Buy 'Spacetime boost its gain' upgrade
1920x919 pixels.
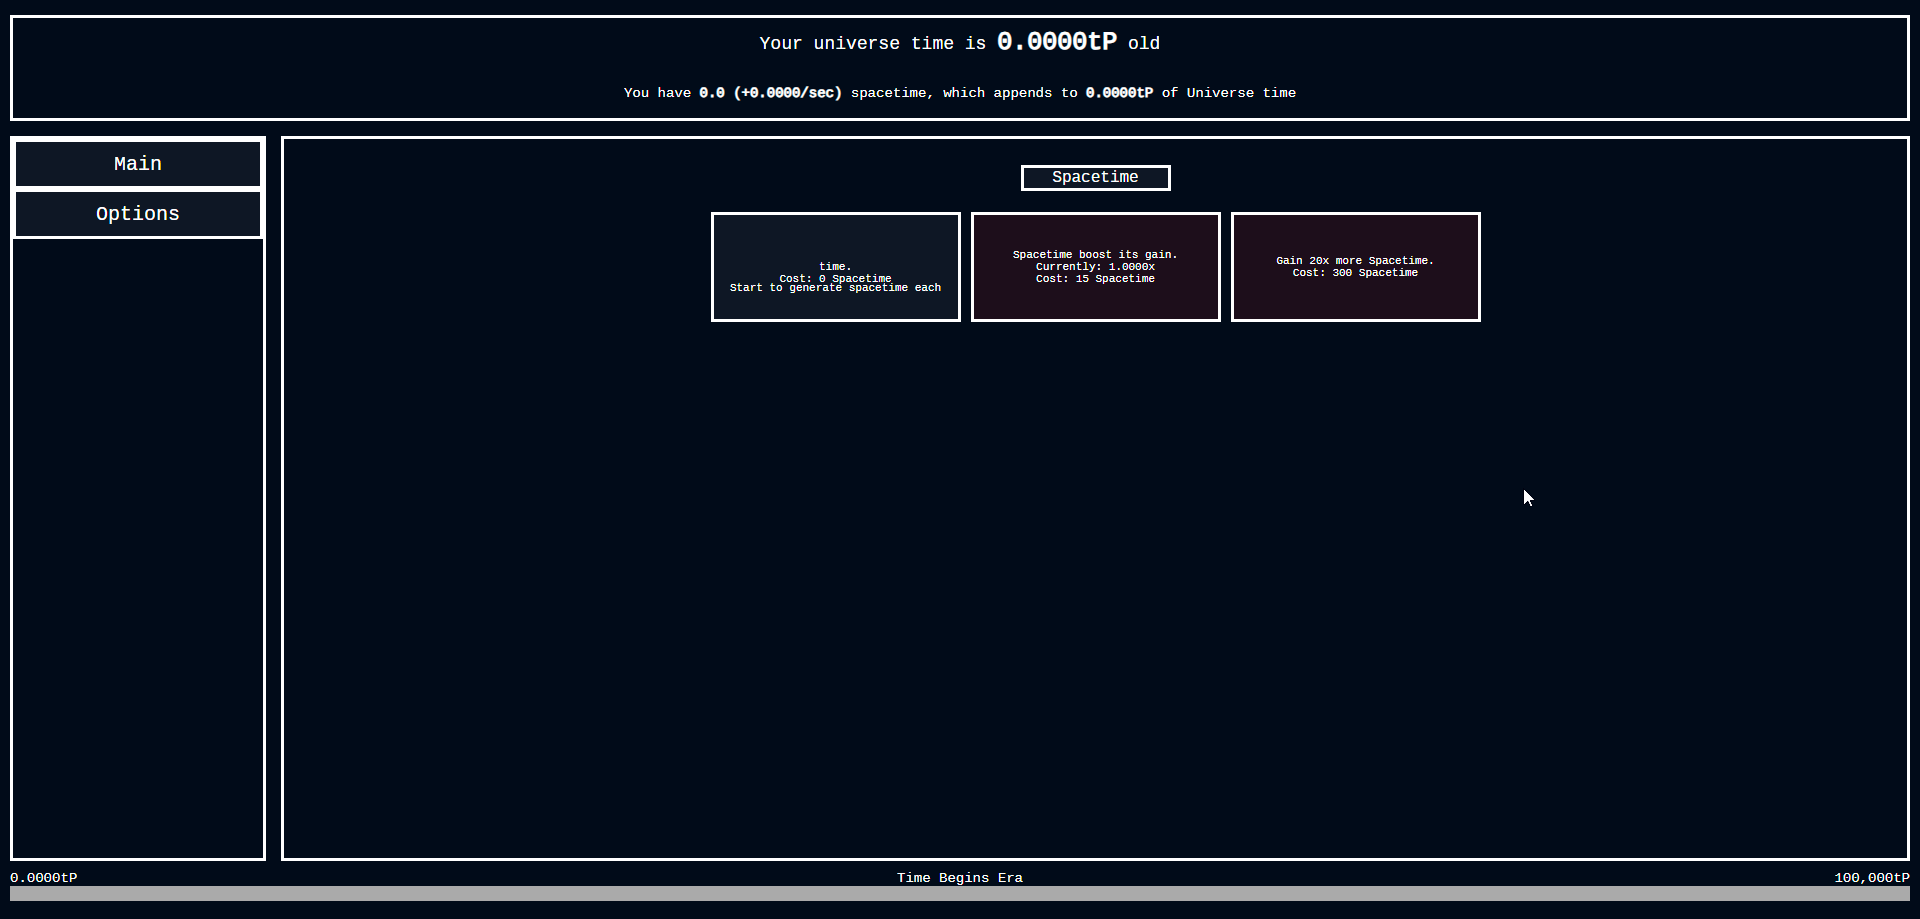(1095, 267)
